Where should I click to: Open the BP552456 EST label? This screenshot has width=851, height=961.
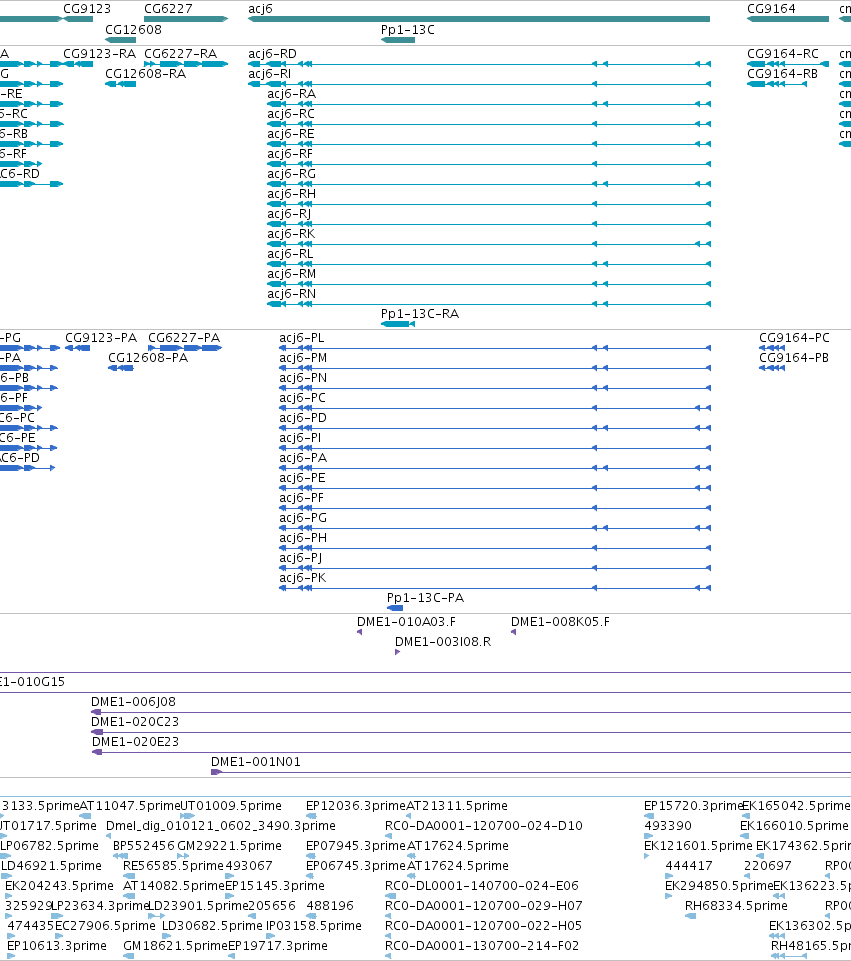click(x=144, y=846)
